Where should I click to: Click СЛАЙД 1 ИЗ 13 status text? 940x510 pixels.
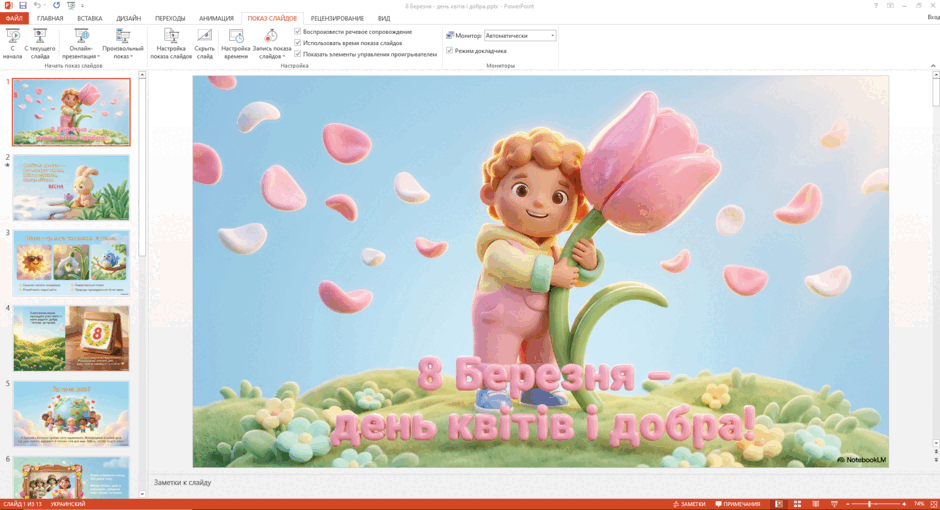[x=23, y=505]
